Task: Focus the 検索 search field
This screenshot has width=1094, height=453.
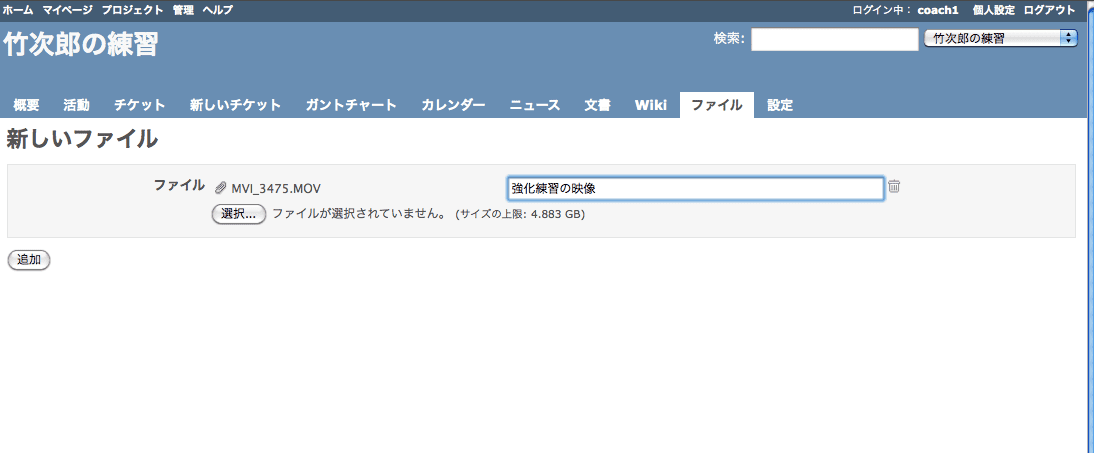Action: [x=834, y=39]
